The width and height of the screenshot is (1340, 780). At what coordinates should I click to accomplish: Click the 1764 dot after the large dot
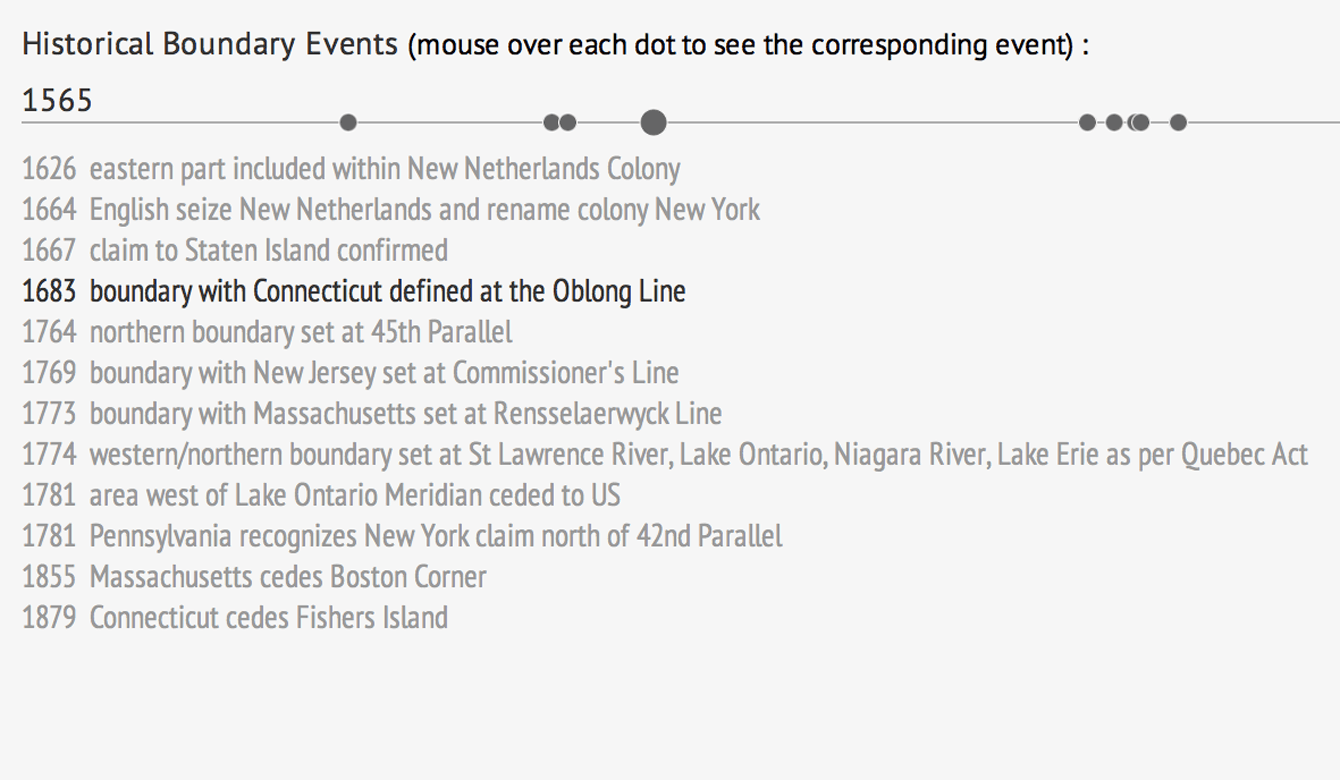point(1087,123)
